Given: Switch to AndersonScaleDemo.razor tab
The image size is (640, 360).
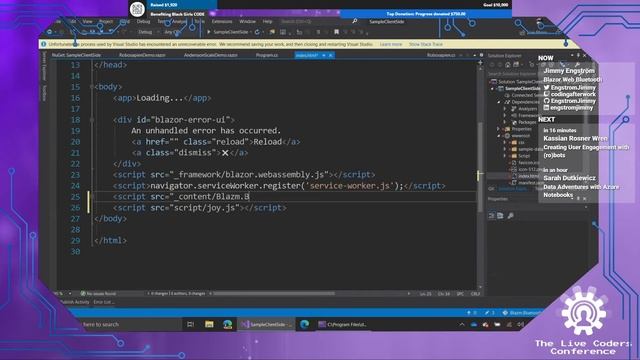Looking at the screenshot, I should click(210, 55).
